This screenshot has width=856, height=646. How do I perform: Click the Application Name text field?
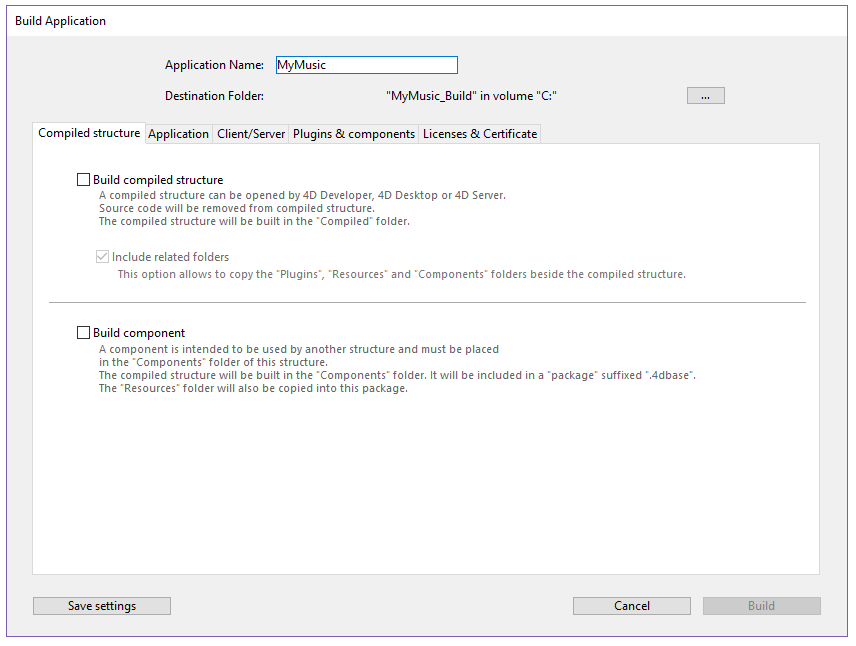[365, 65]
